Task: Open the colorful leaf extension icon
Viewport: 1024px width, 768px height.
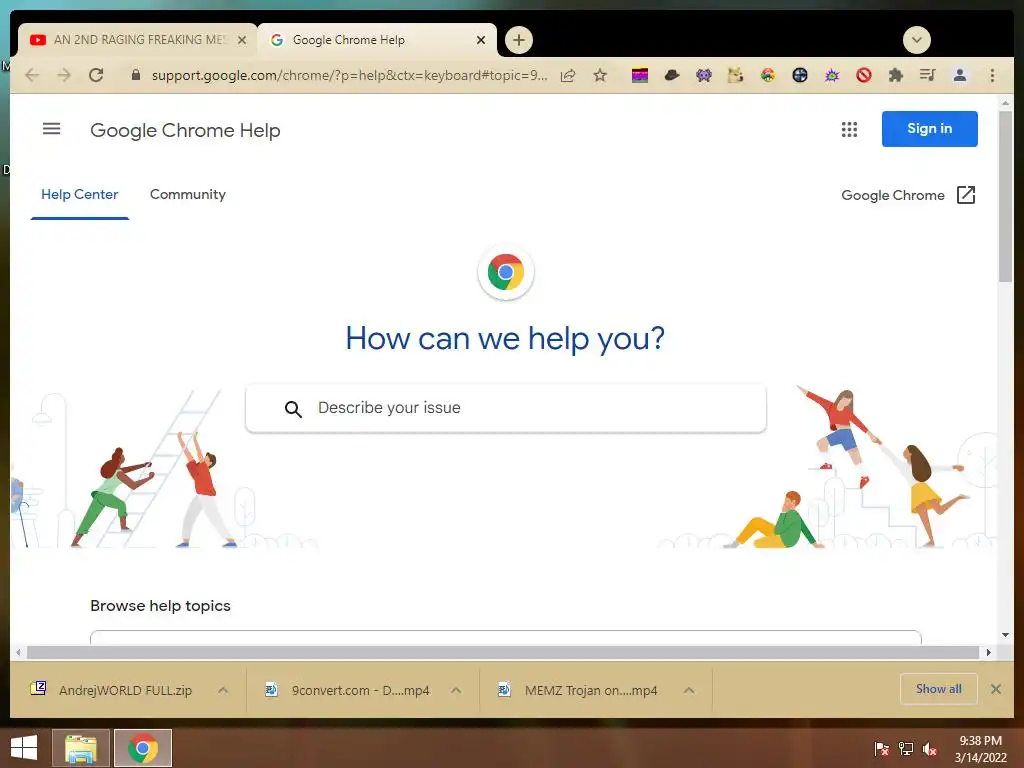Action: (x=768, y=75)
